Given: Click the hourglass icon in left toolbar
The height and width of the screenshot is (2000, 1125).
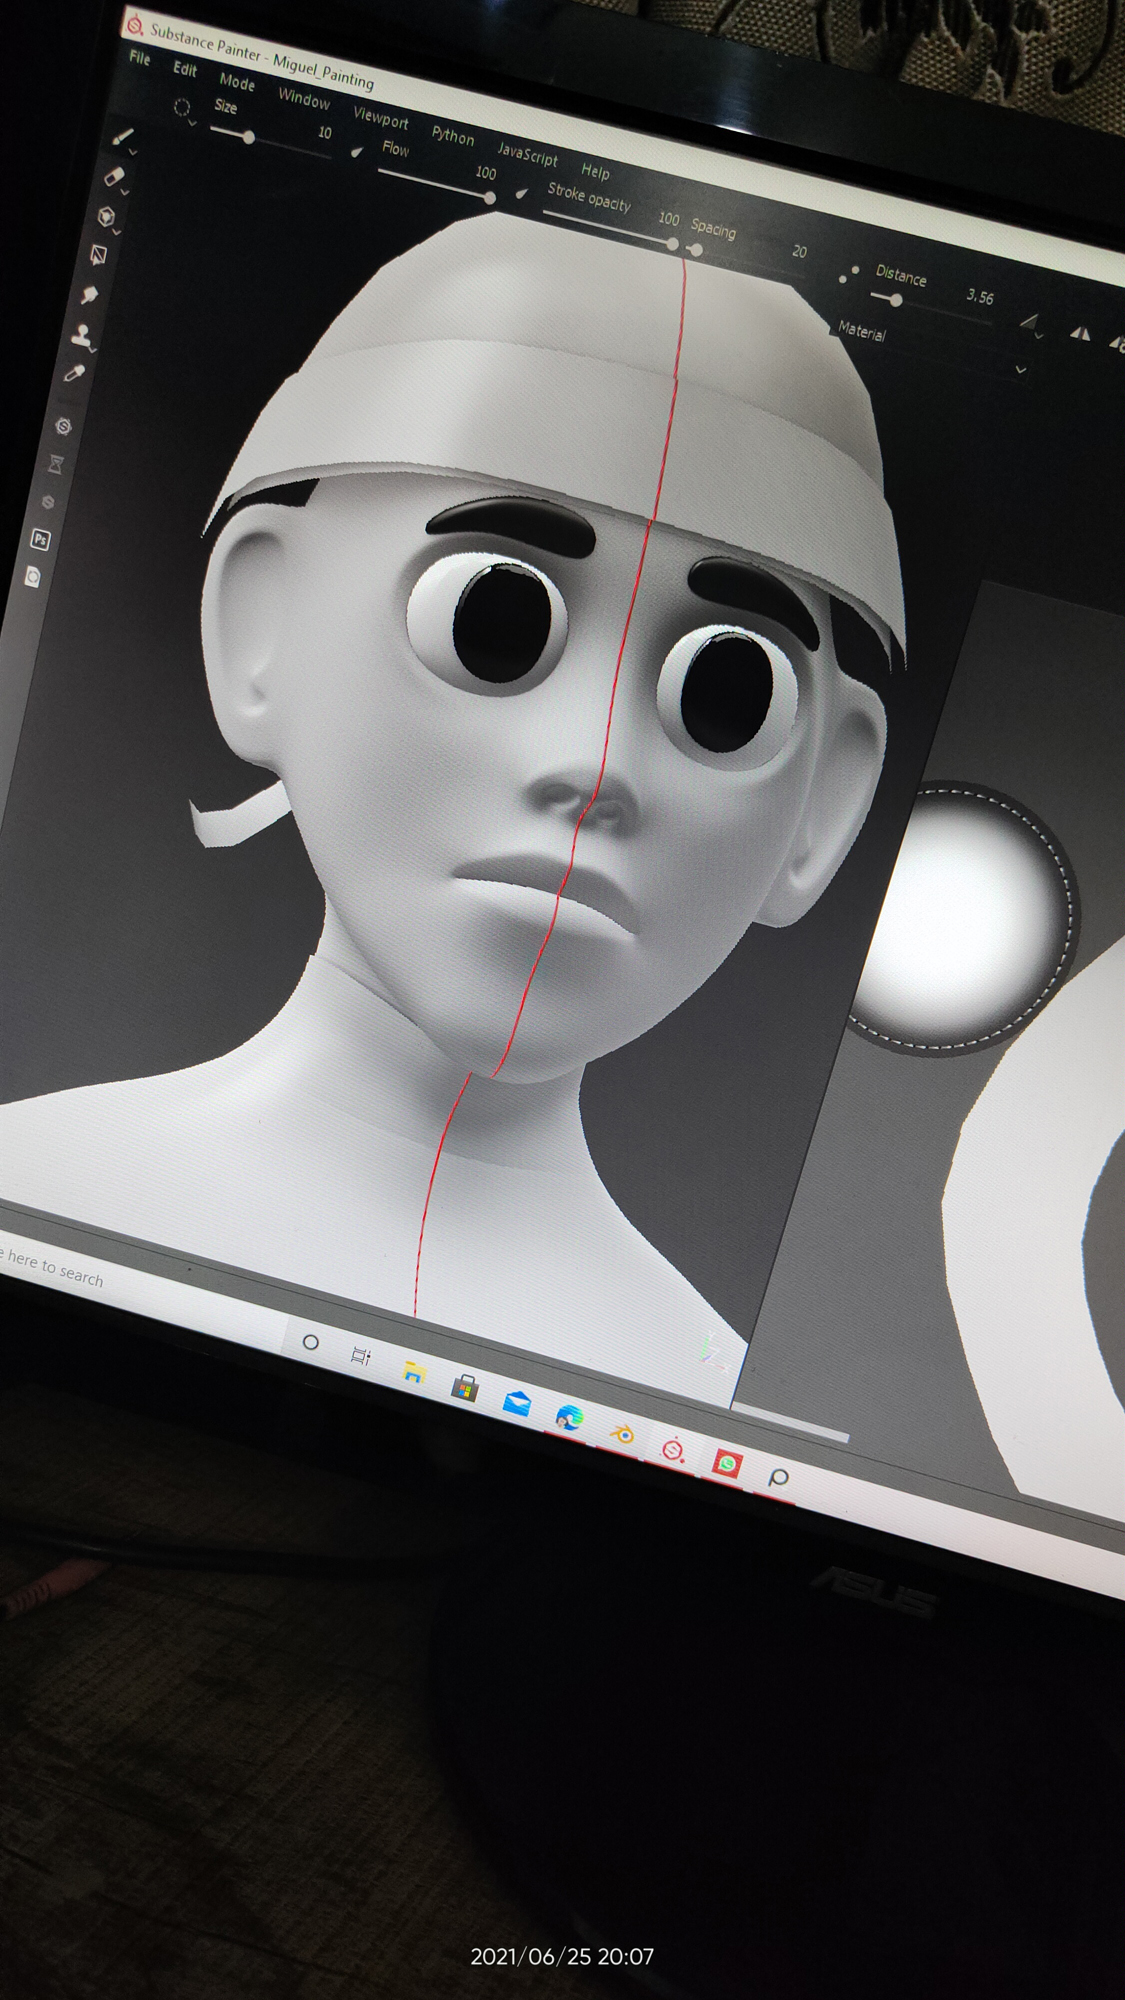Looking at the screenshot, I should [55, 464].
